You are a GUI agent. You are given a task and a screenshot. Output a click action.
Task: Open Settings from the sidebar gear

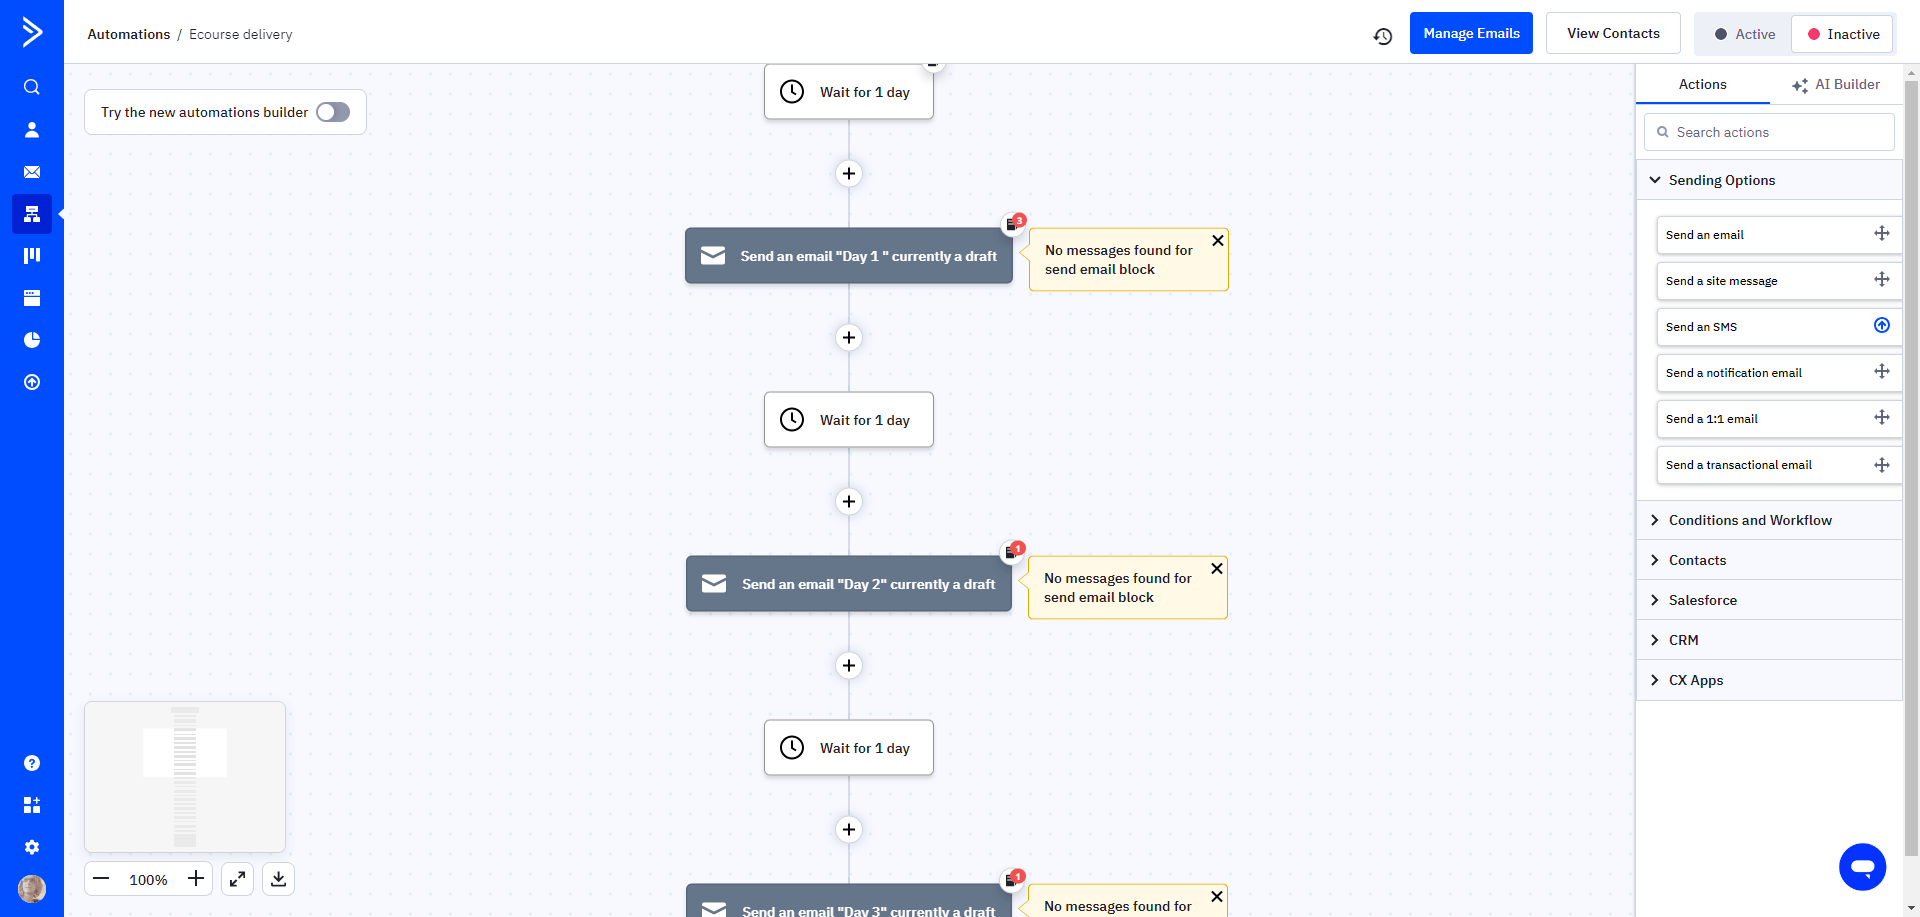click(x=31, y=846)
